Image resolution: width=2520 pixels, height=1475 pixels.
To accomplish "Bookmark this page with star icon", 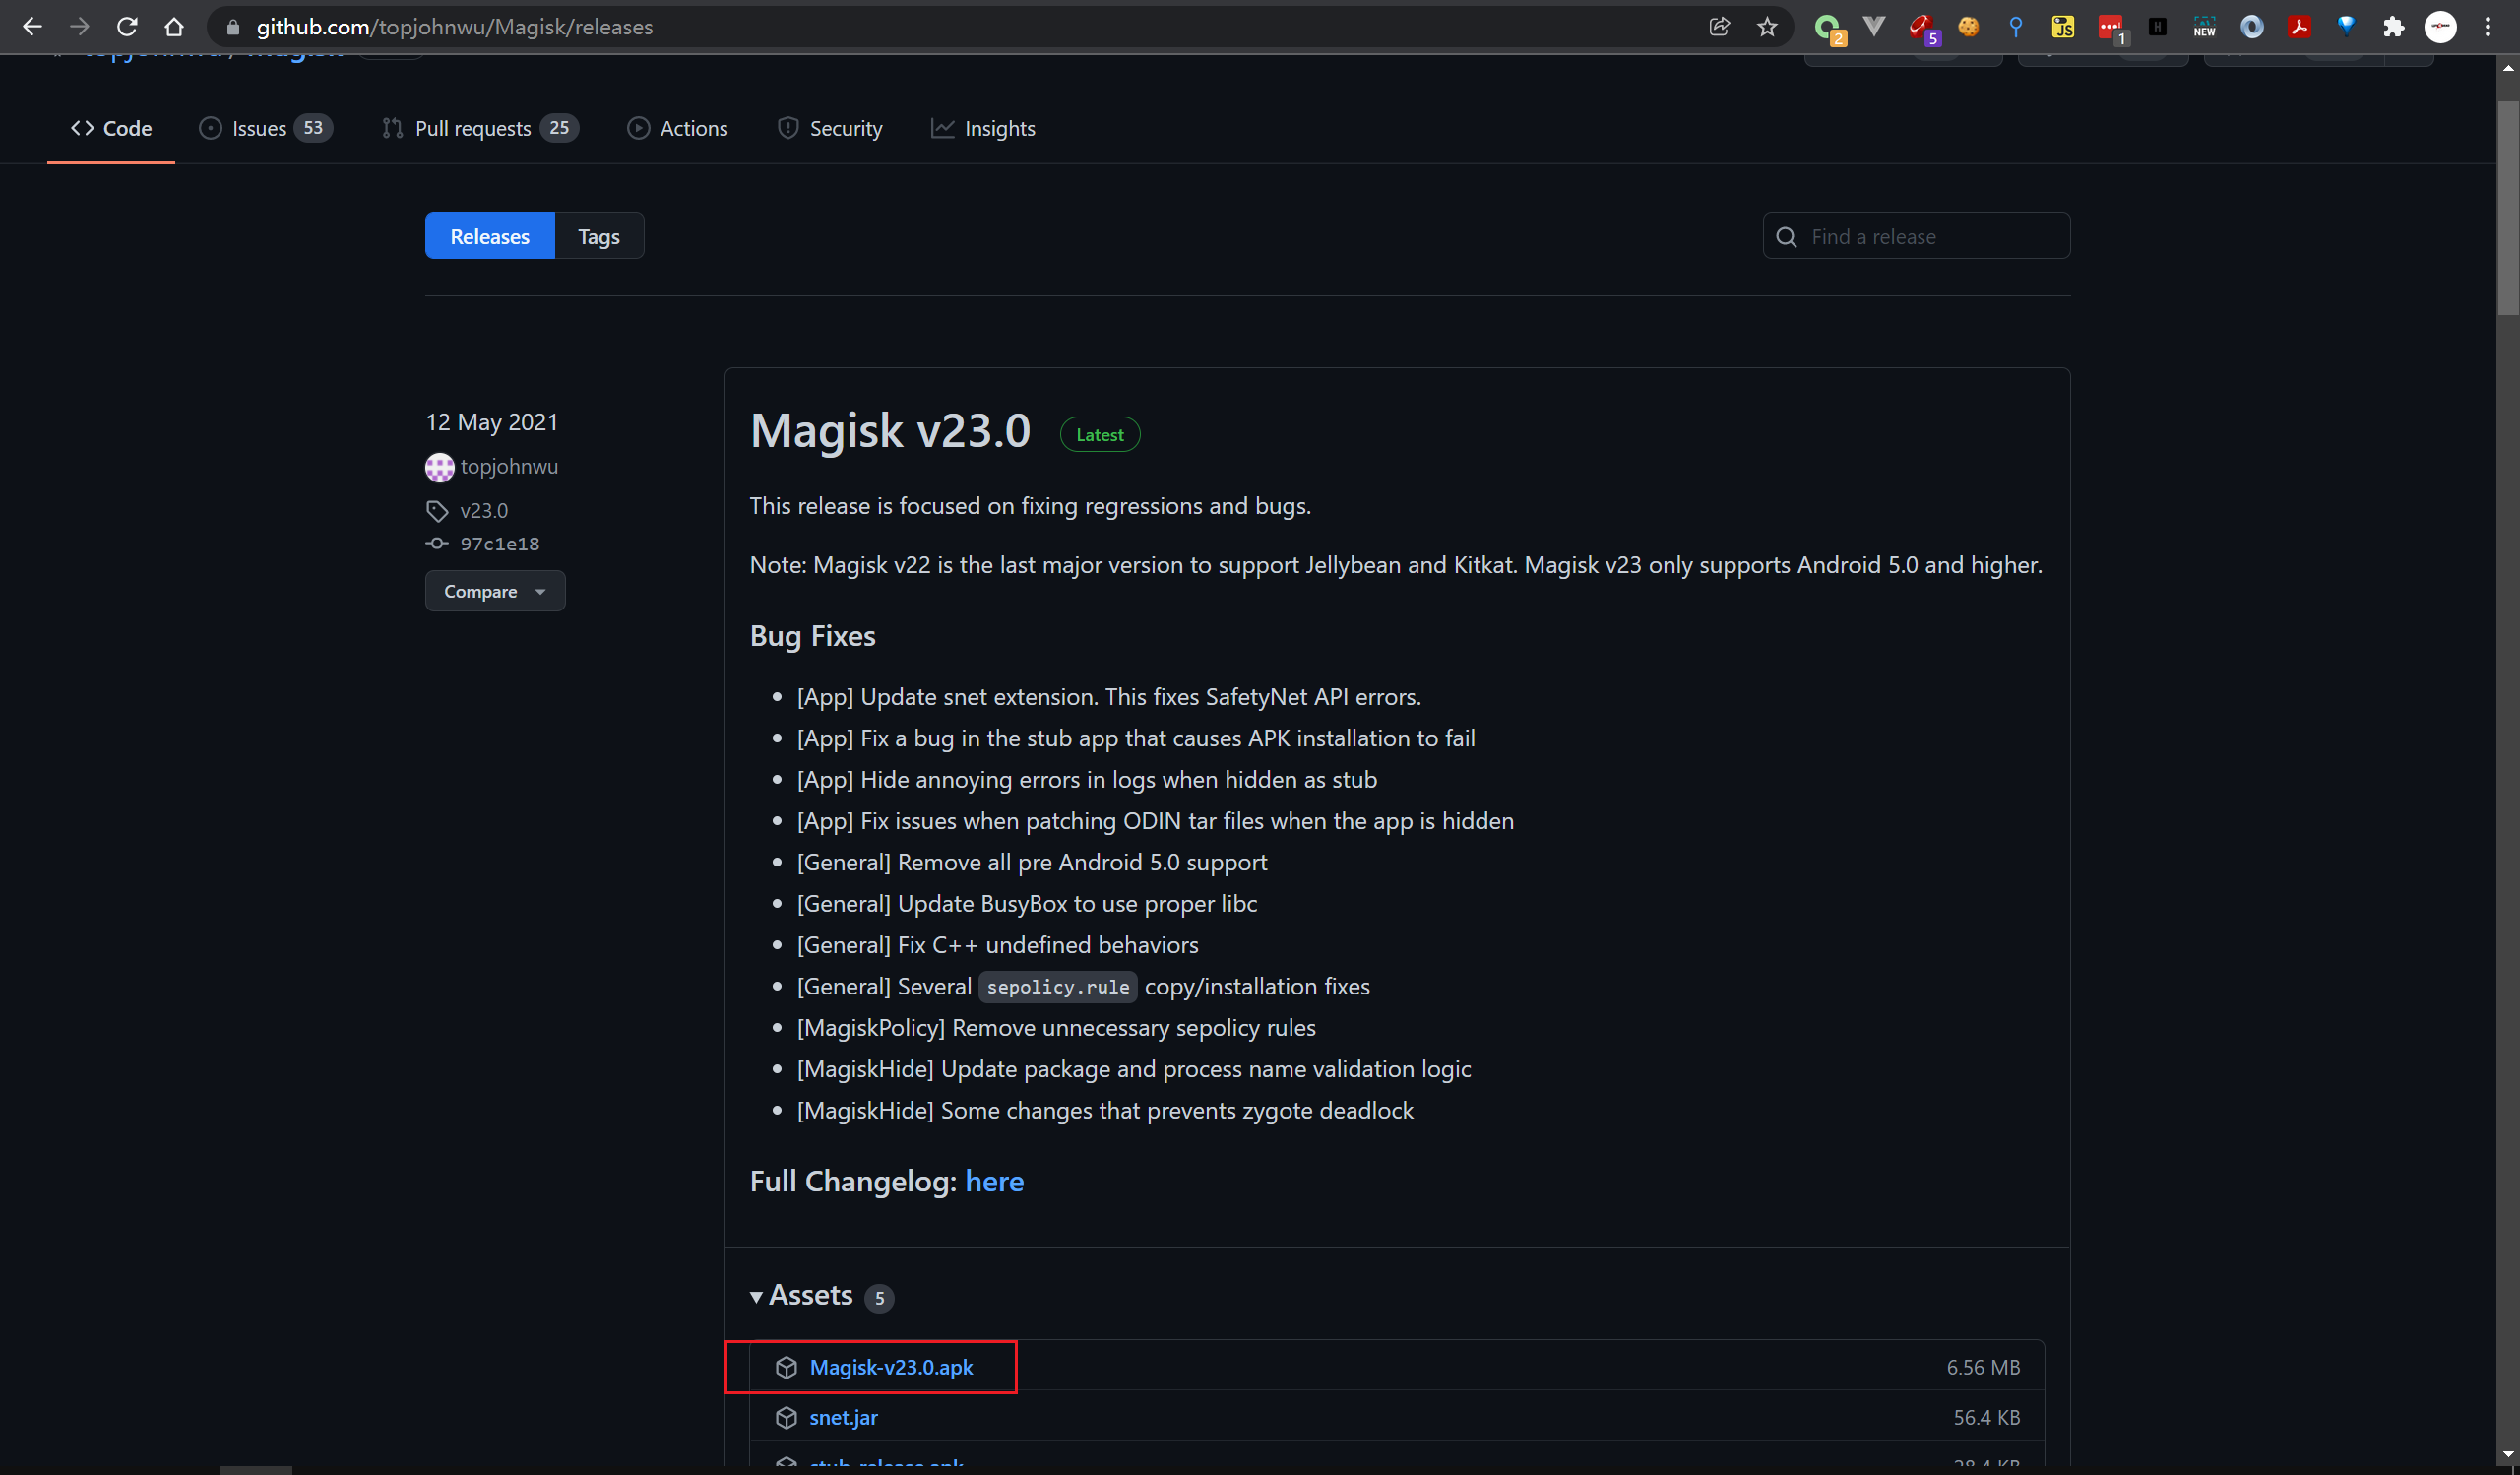I will 1767,27.
